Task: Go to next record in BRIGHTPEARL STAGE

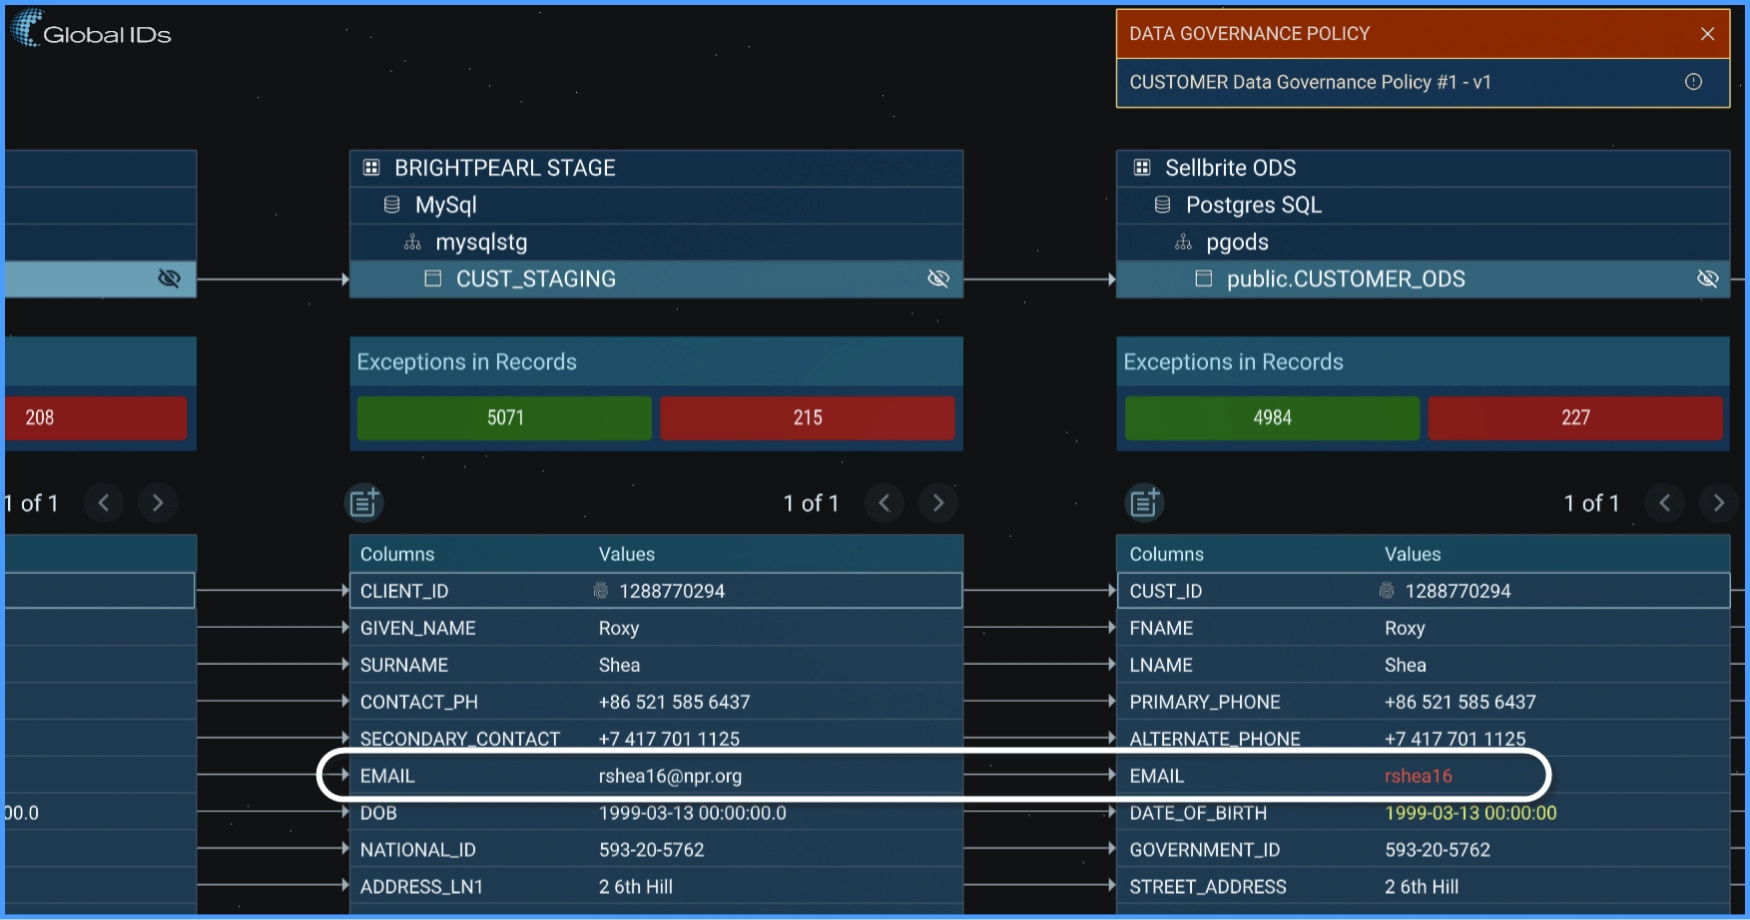Action: click(938, 503)
